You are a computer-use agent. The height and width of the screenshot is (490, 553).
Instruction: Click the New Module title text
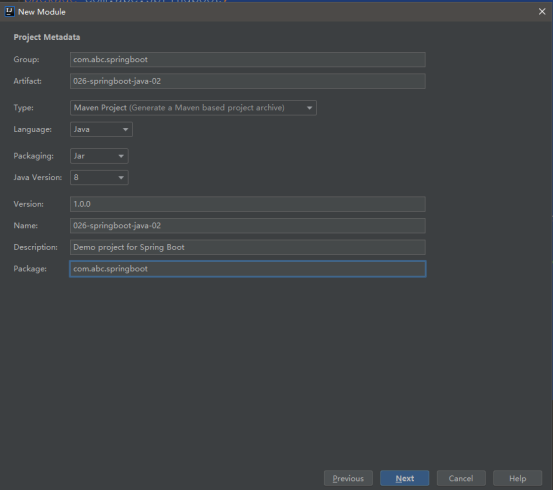[x=42, y=12]
